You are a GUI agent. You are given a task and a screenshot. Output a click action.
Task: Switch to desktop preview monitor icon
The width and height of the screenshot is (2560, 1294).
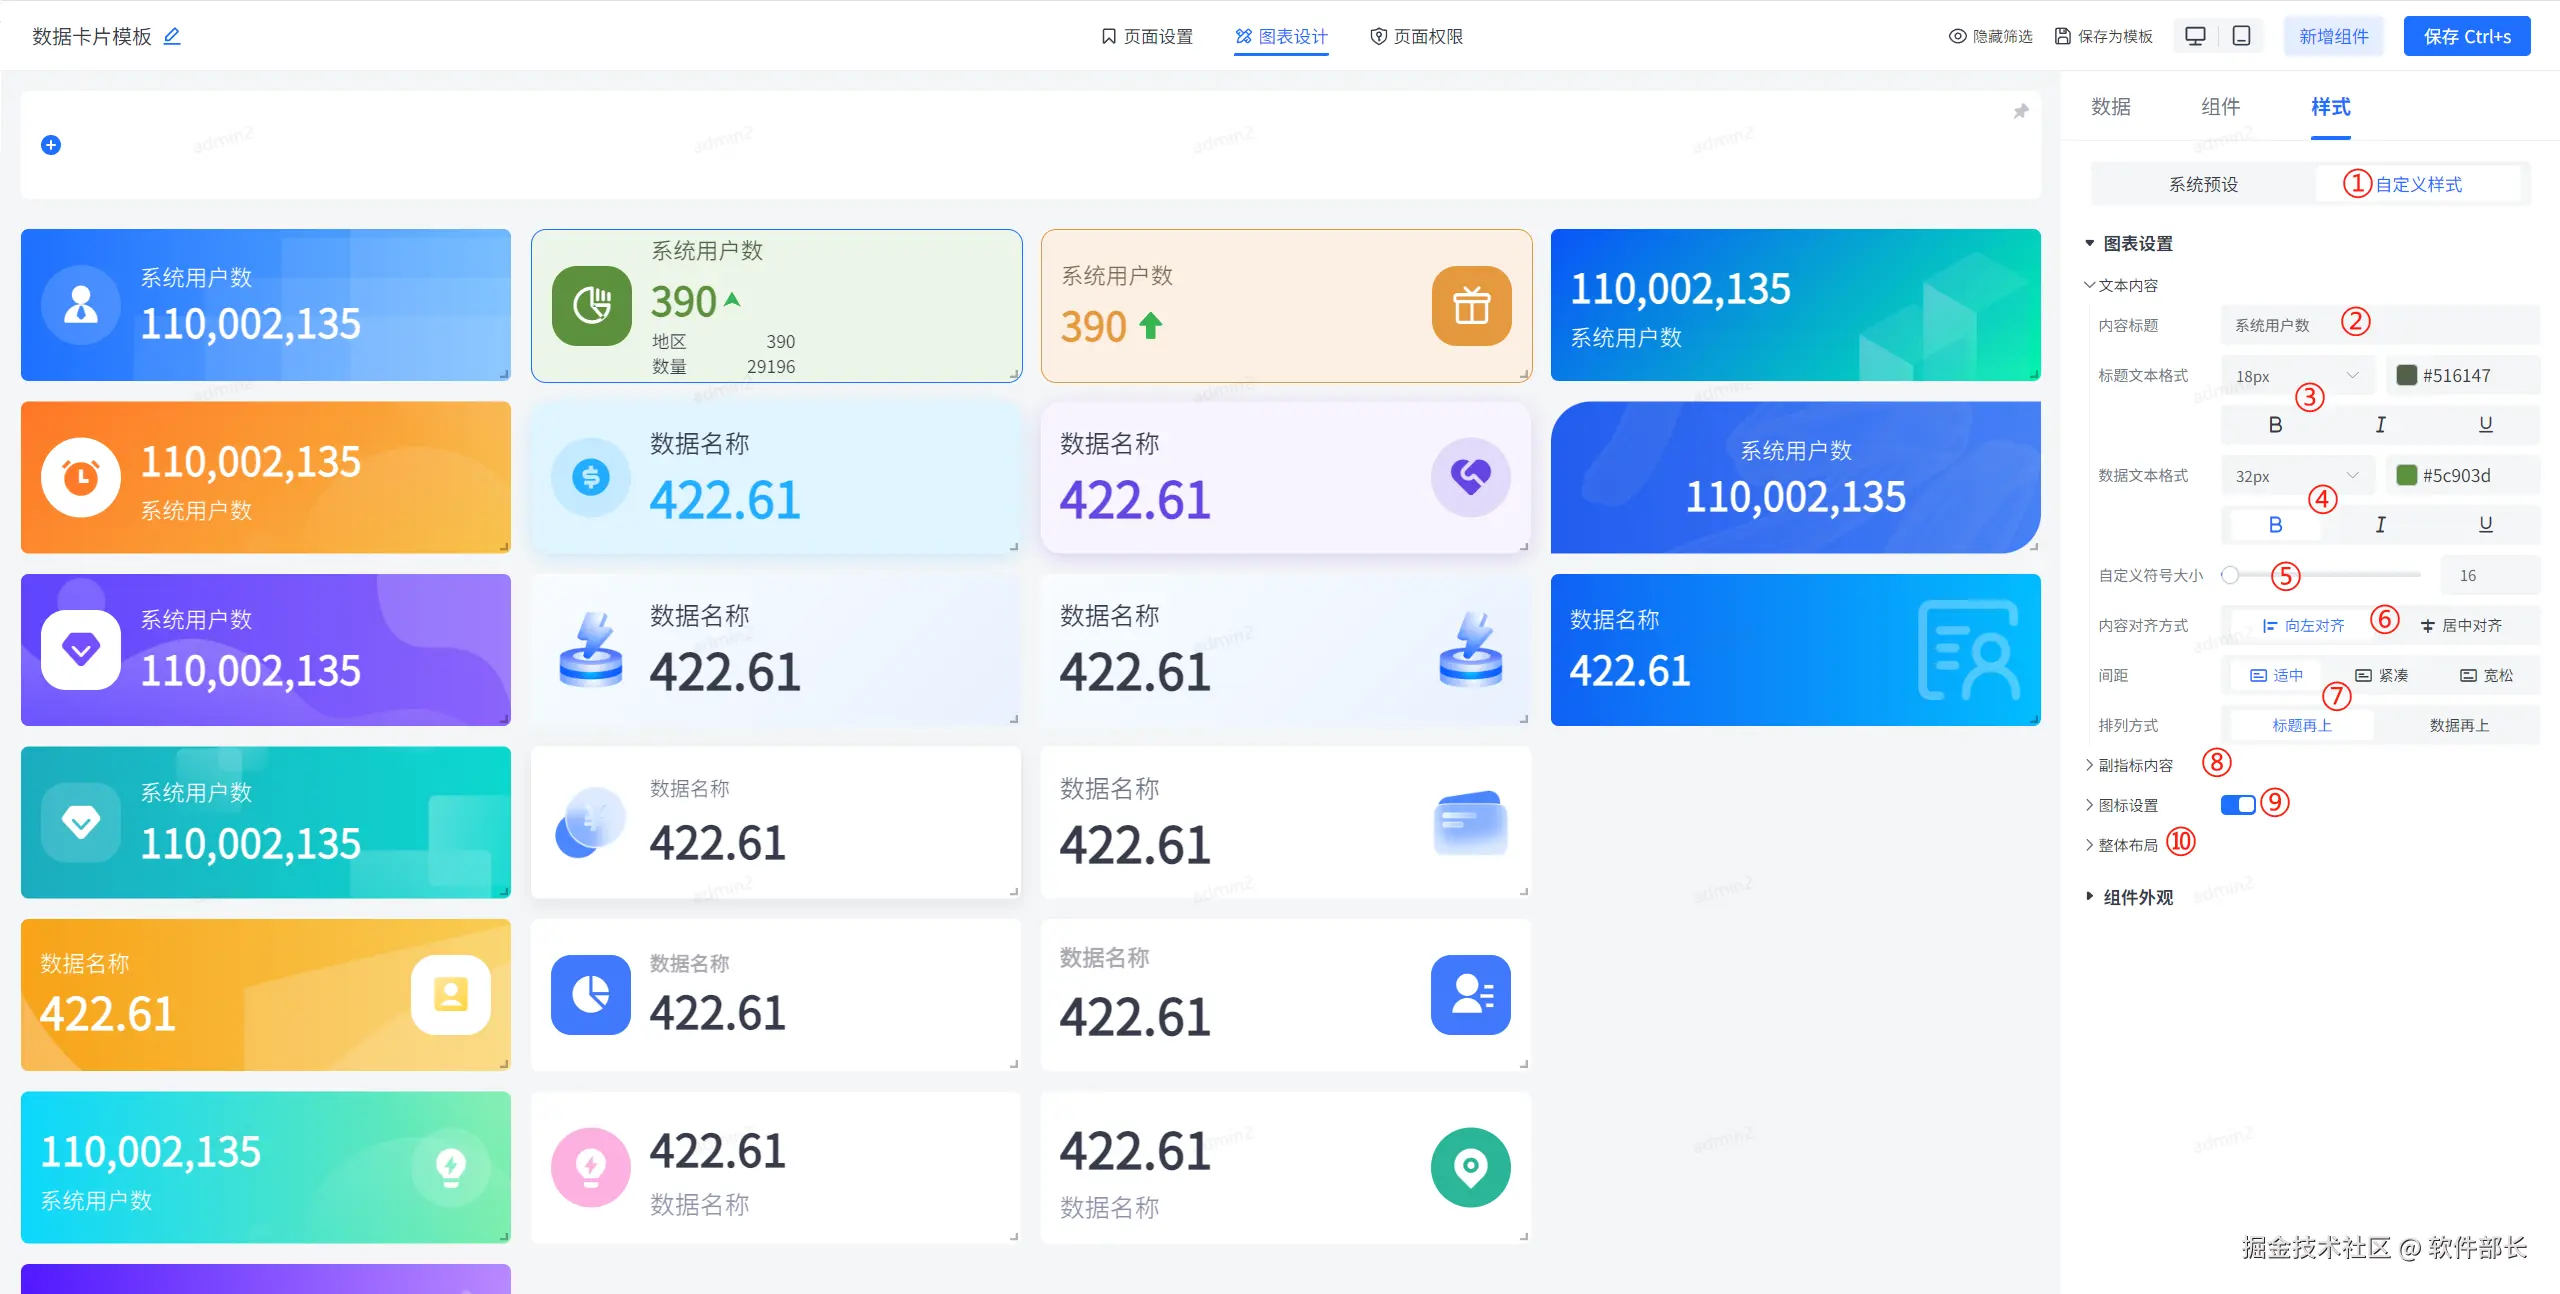pos(2195,36)
